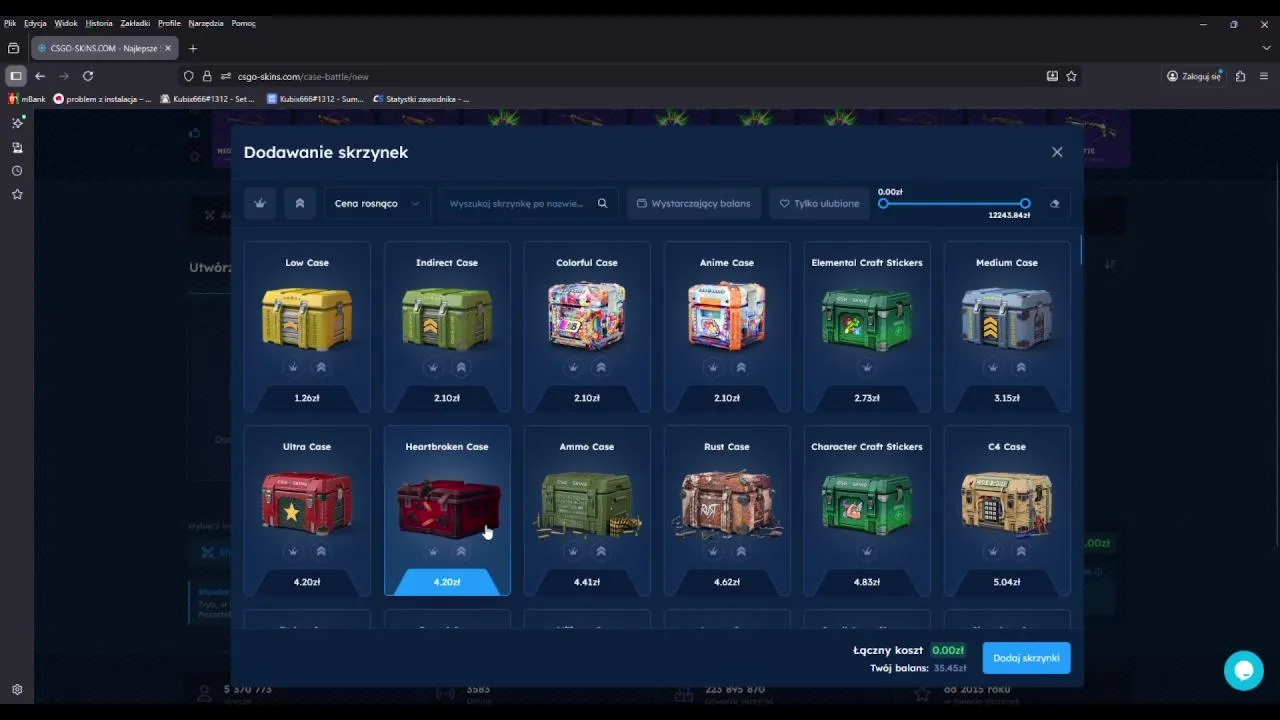Image resolution: width=1280 pixels, height=720 pixels.
Task: Open the browser hamburger menu
Action: (x=1264, y=76)
